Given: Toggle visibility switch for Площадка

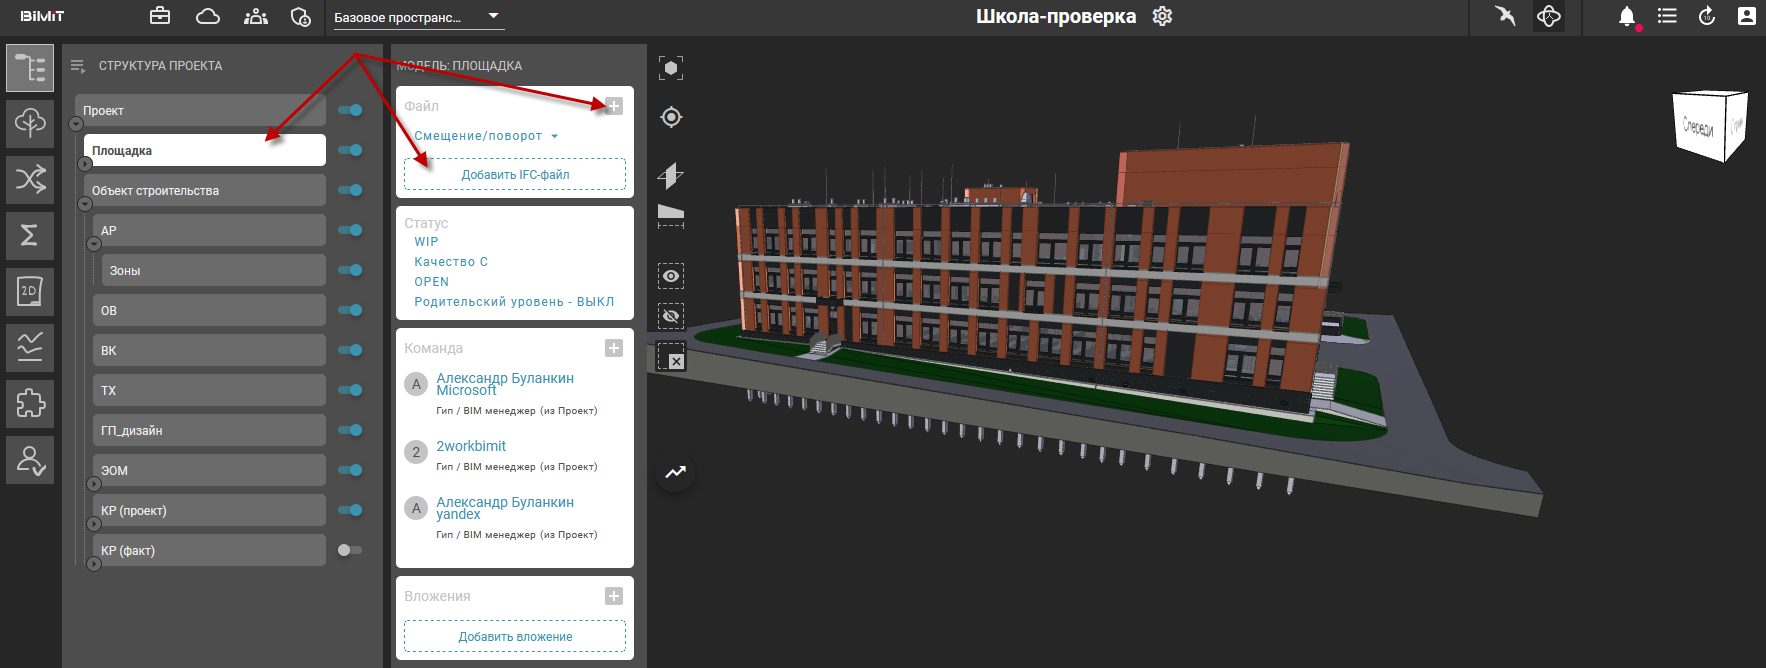Looking at the screenshot, I should [349, 150].
